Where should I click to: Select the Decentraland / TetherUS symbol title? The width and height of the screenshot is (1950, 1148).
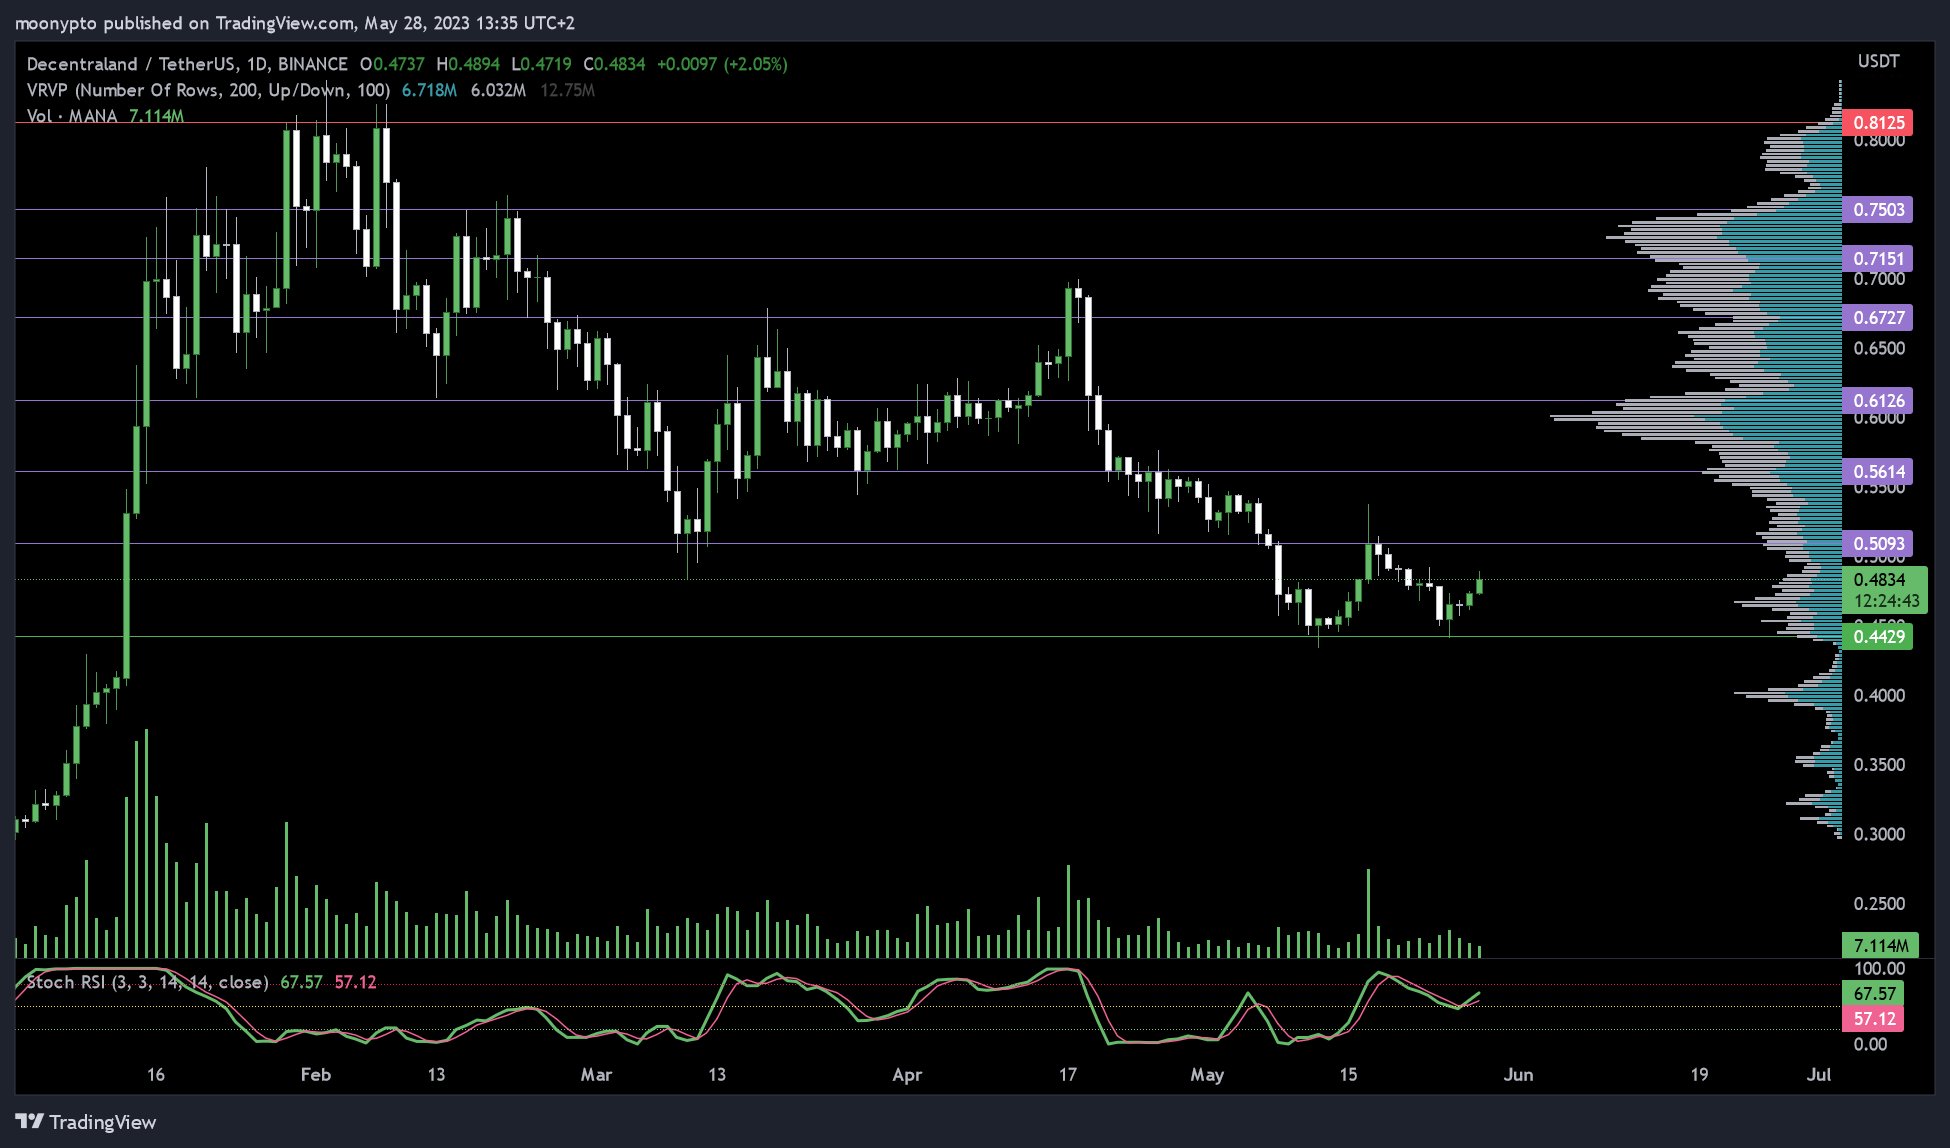pos(187,64)
